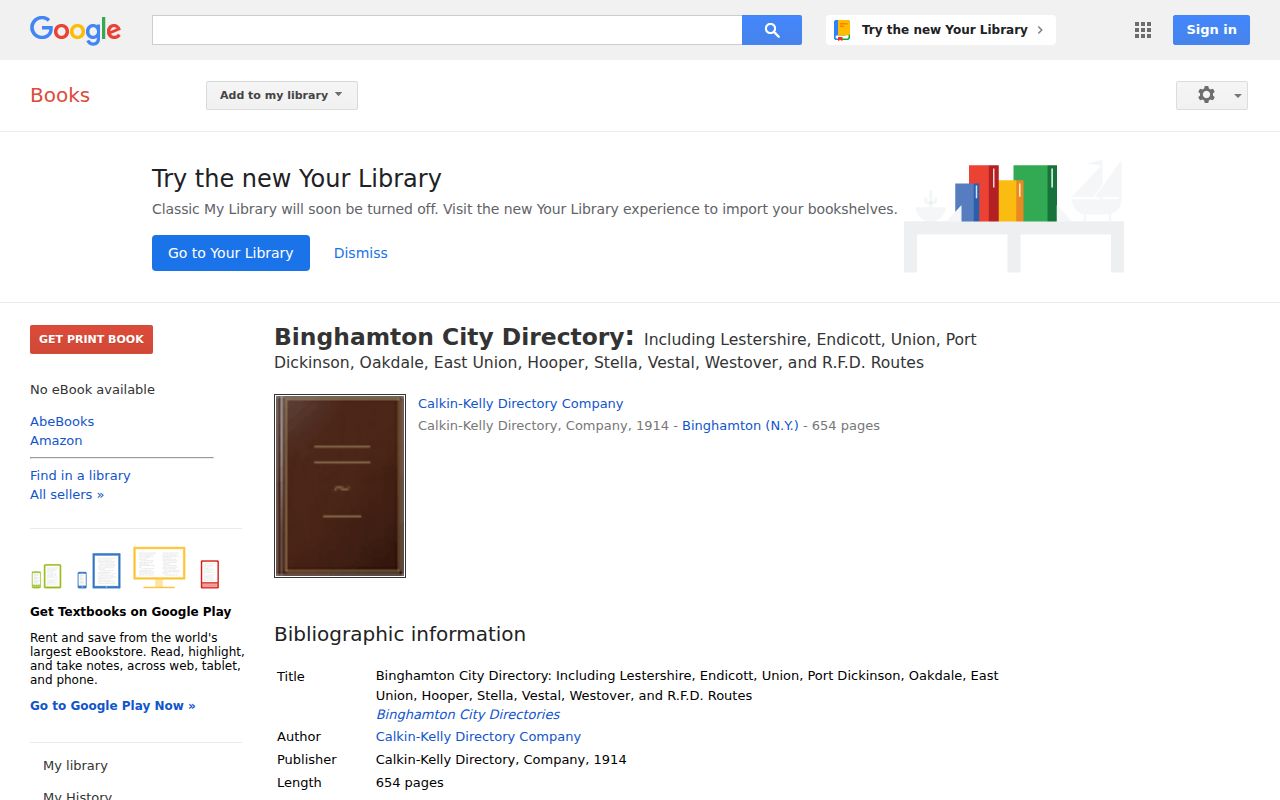Click the Bibliographic information heading
The image size is (1280, 800).
[400, 634]
